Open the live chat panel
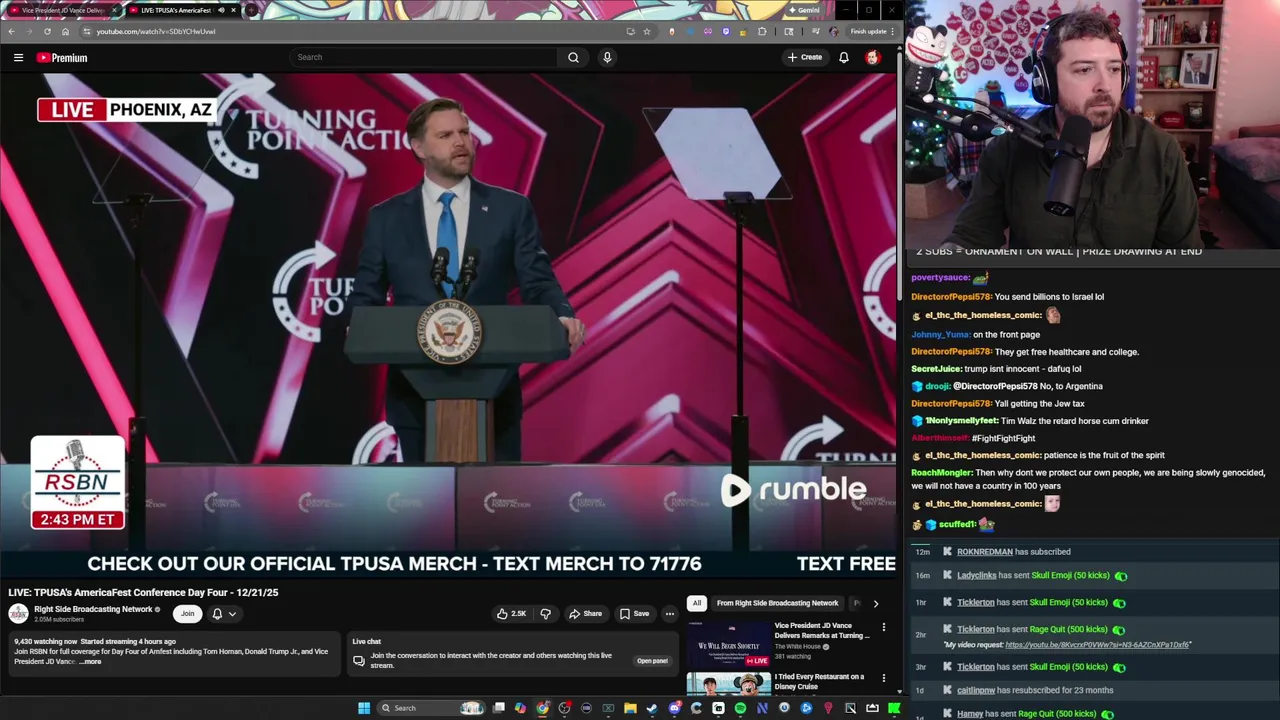Image resolution: width=1280 pixels, height=720 pixels. (x=652, y=661)
